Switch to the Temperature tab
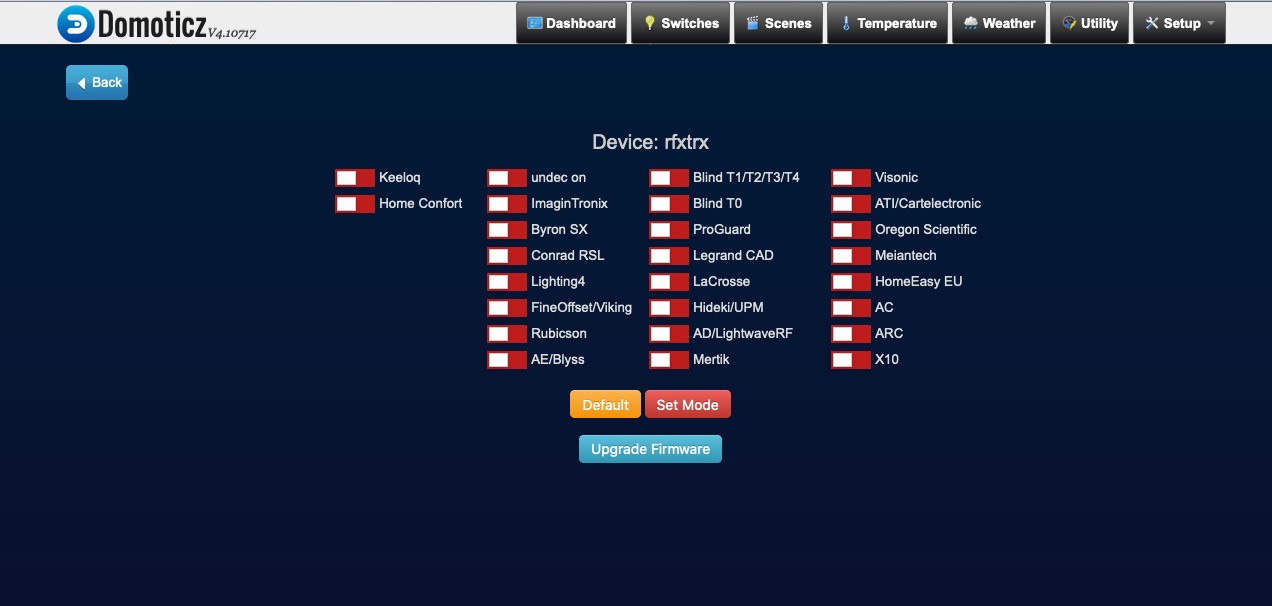 pyautogui.click(x=887, y=23)
